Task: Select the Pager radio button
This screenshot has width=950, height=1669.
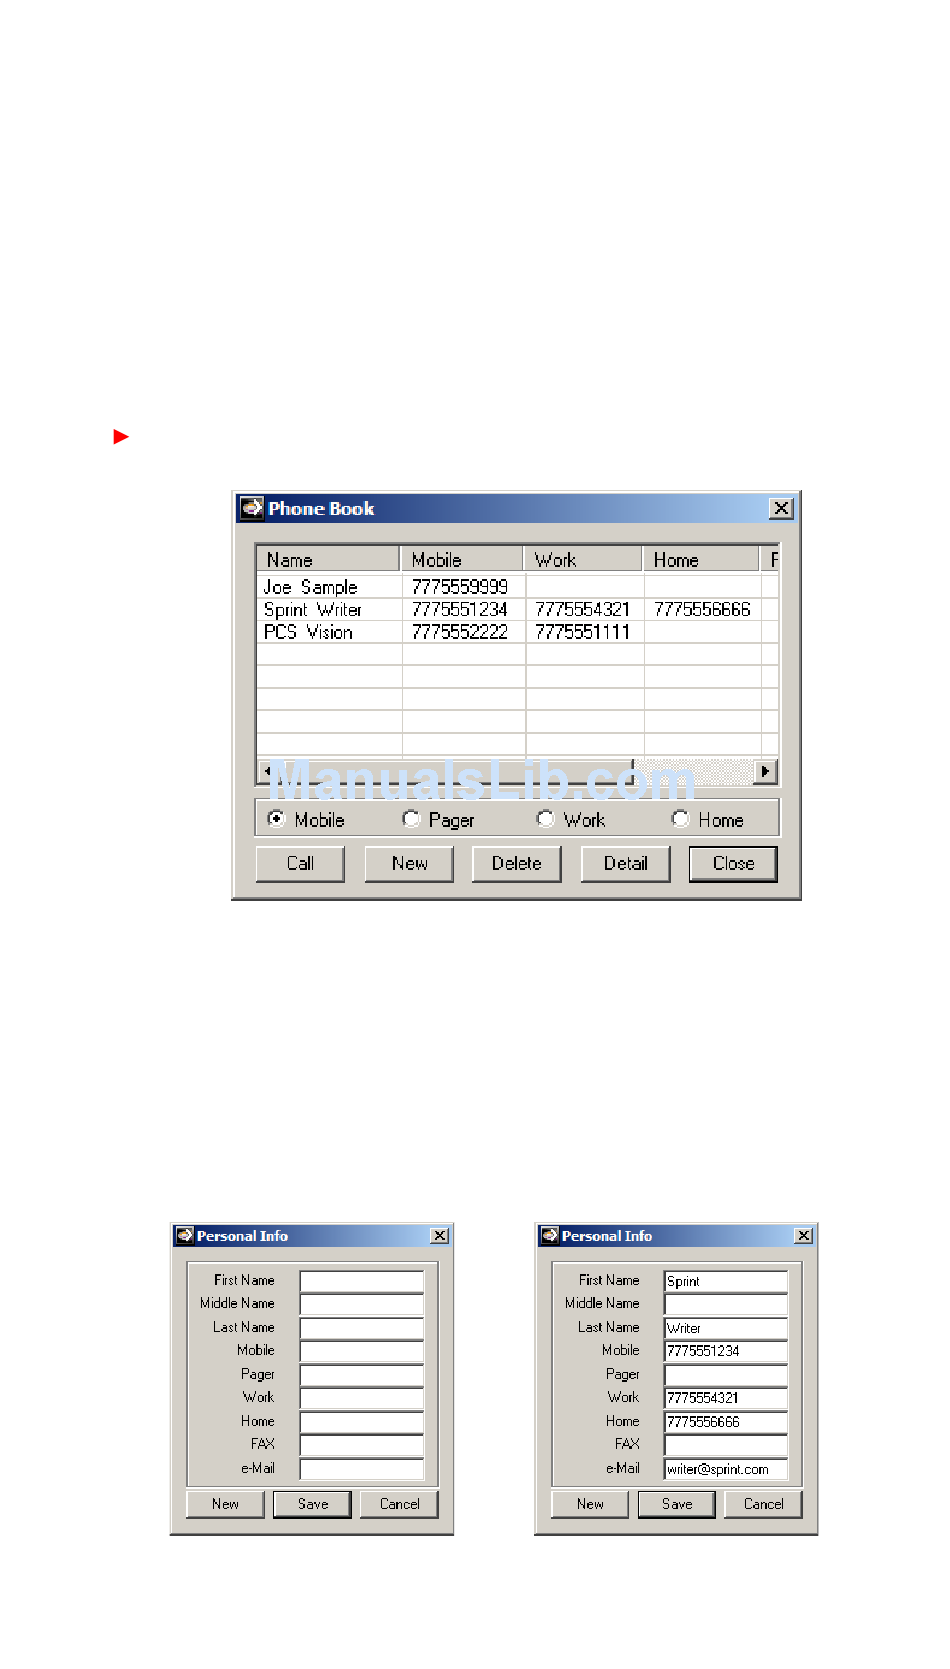Action: pos(411,819)
